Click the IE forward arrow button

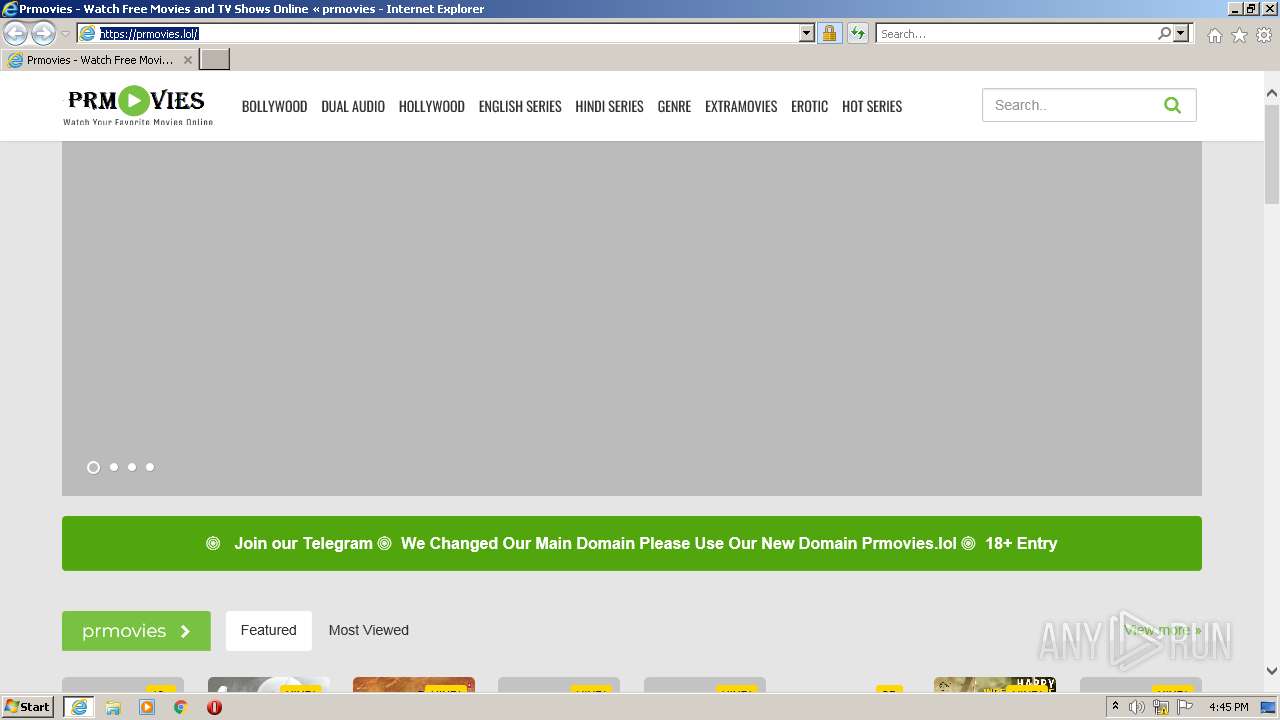click(43, 34)
